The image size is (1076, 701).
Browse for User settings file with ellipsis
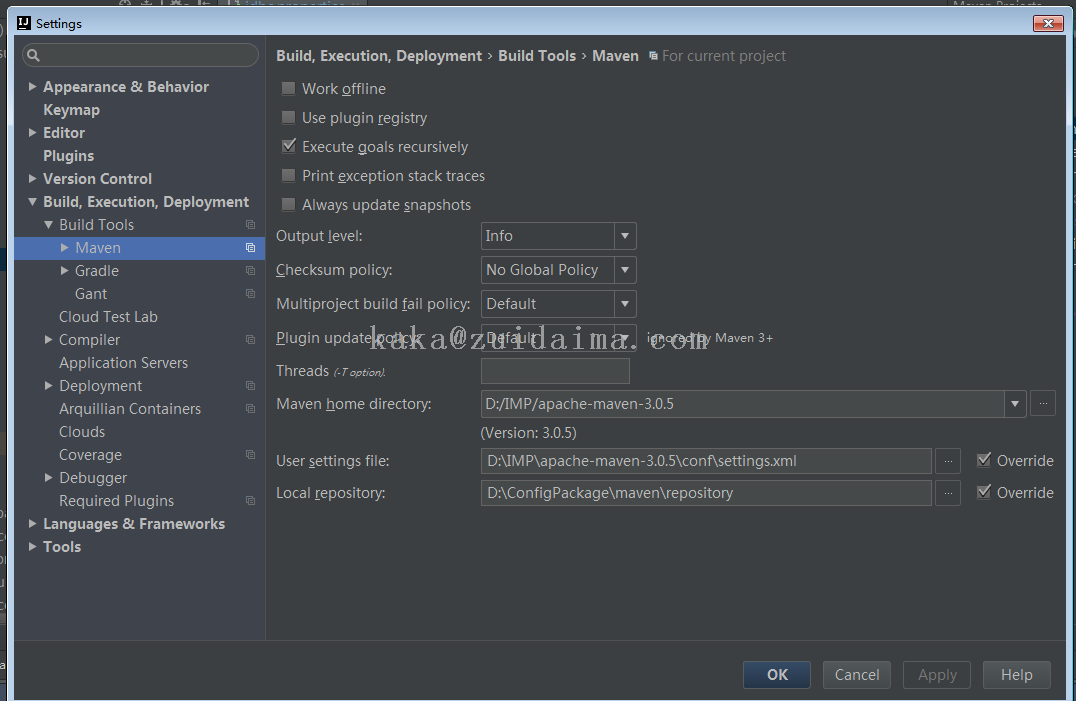pos(948,461)
